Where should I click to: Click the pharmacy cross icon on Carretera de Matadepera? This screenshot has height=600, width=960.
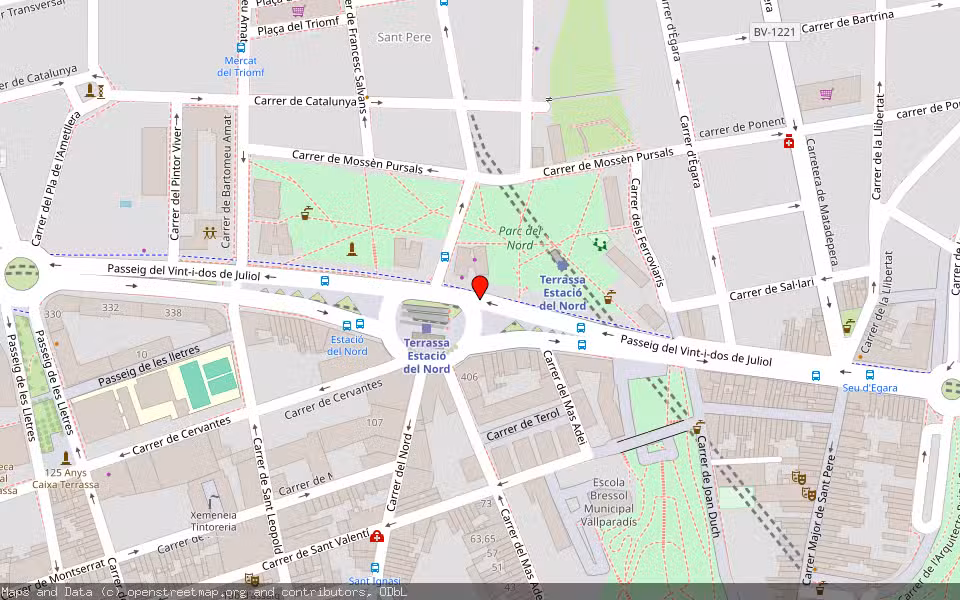click(789, 143)
